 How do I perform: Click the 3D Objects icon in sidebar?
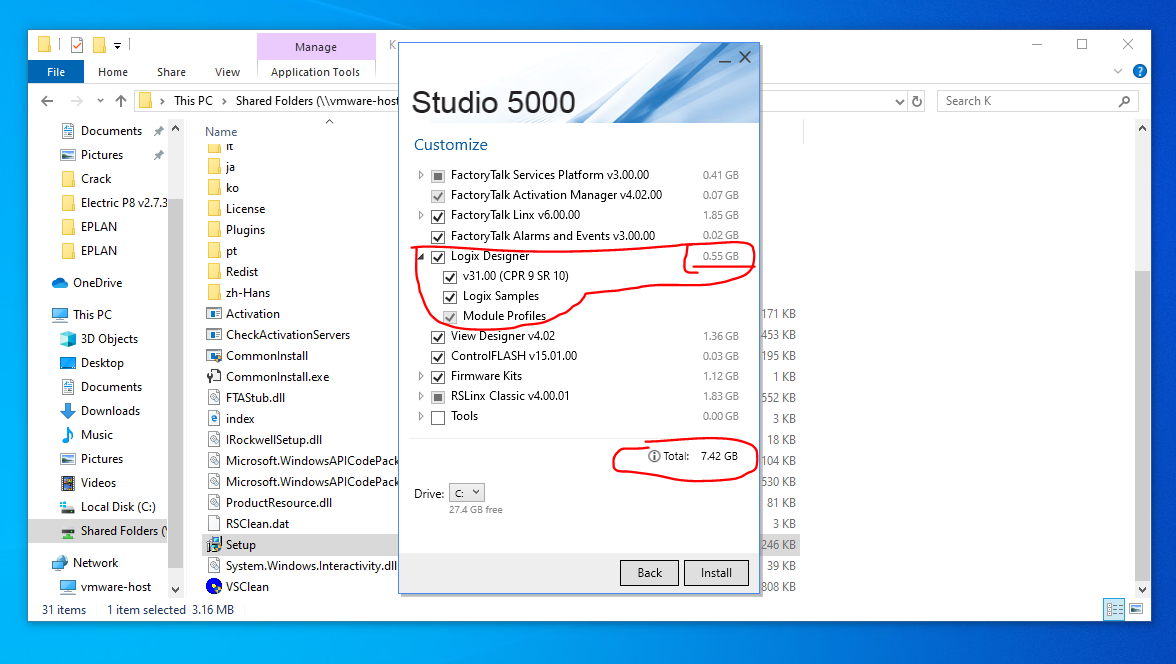pyautogui.click(x=68, y=338)
